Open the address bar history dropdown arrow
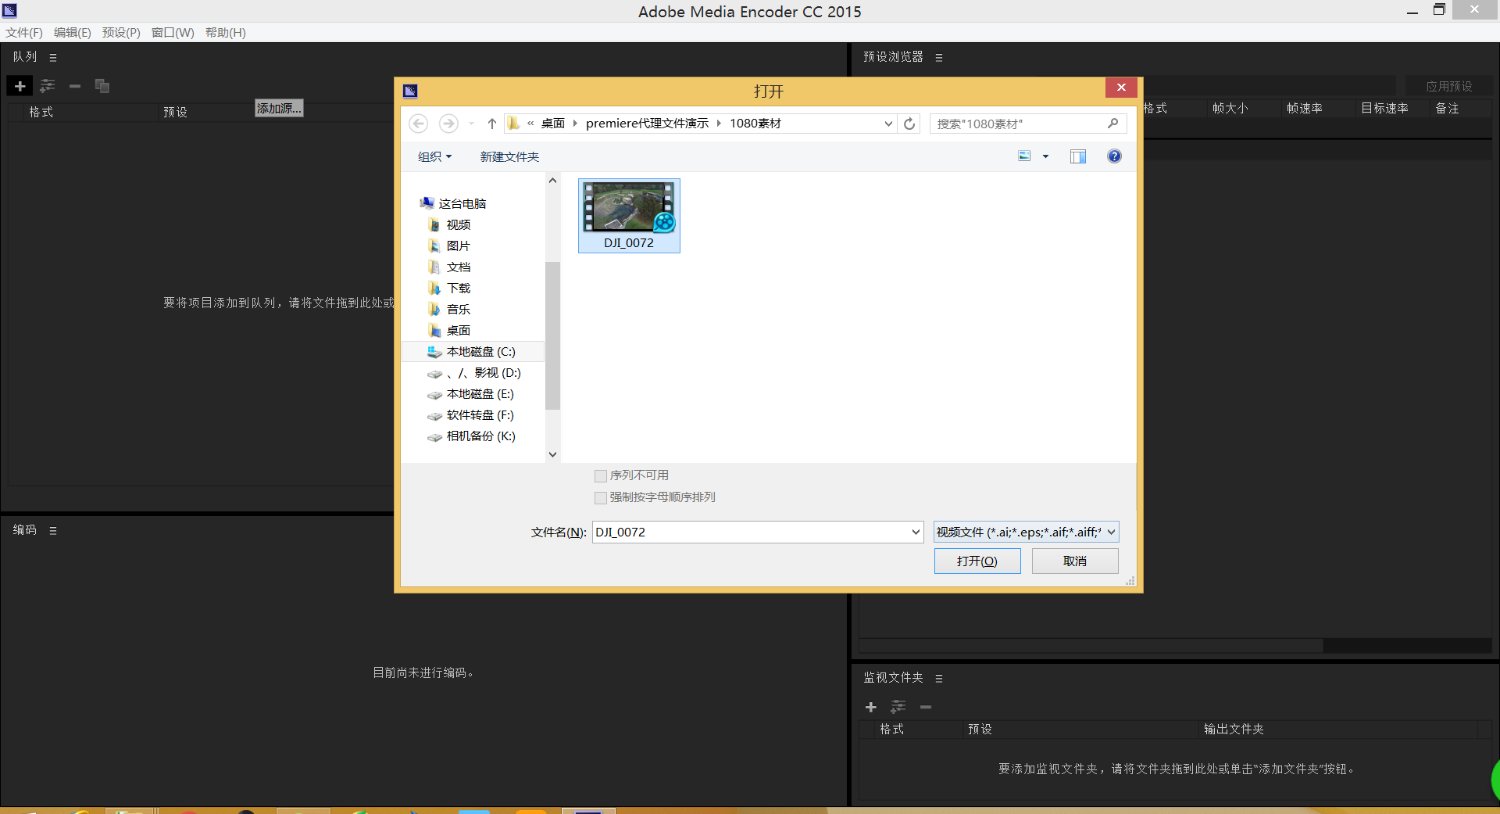 tap(888, 123)
